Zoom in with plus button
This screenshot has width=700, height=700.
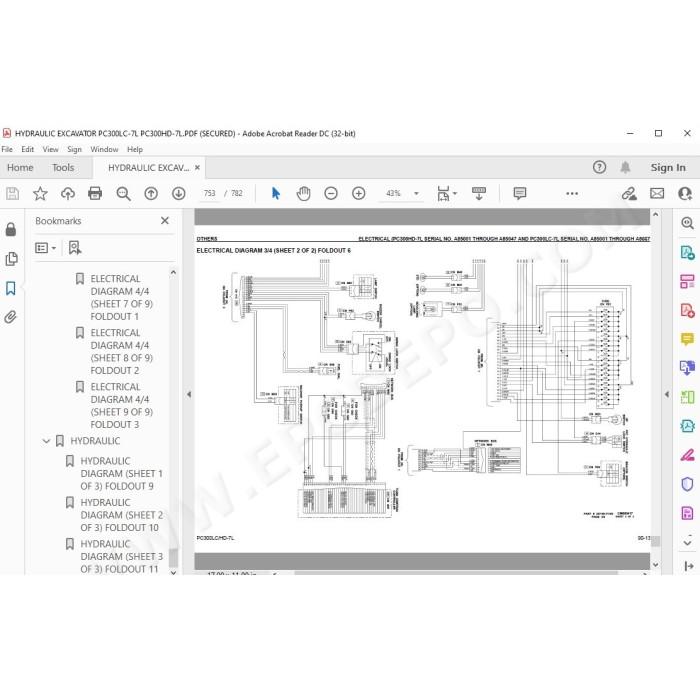point(358,194)
